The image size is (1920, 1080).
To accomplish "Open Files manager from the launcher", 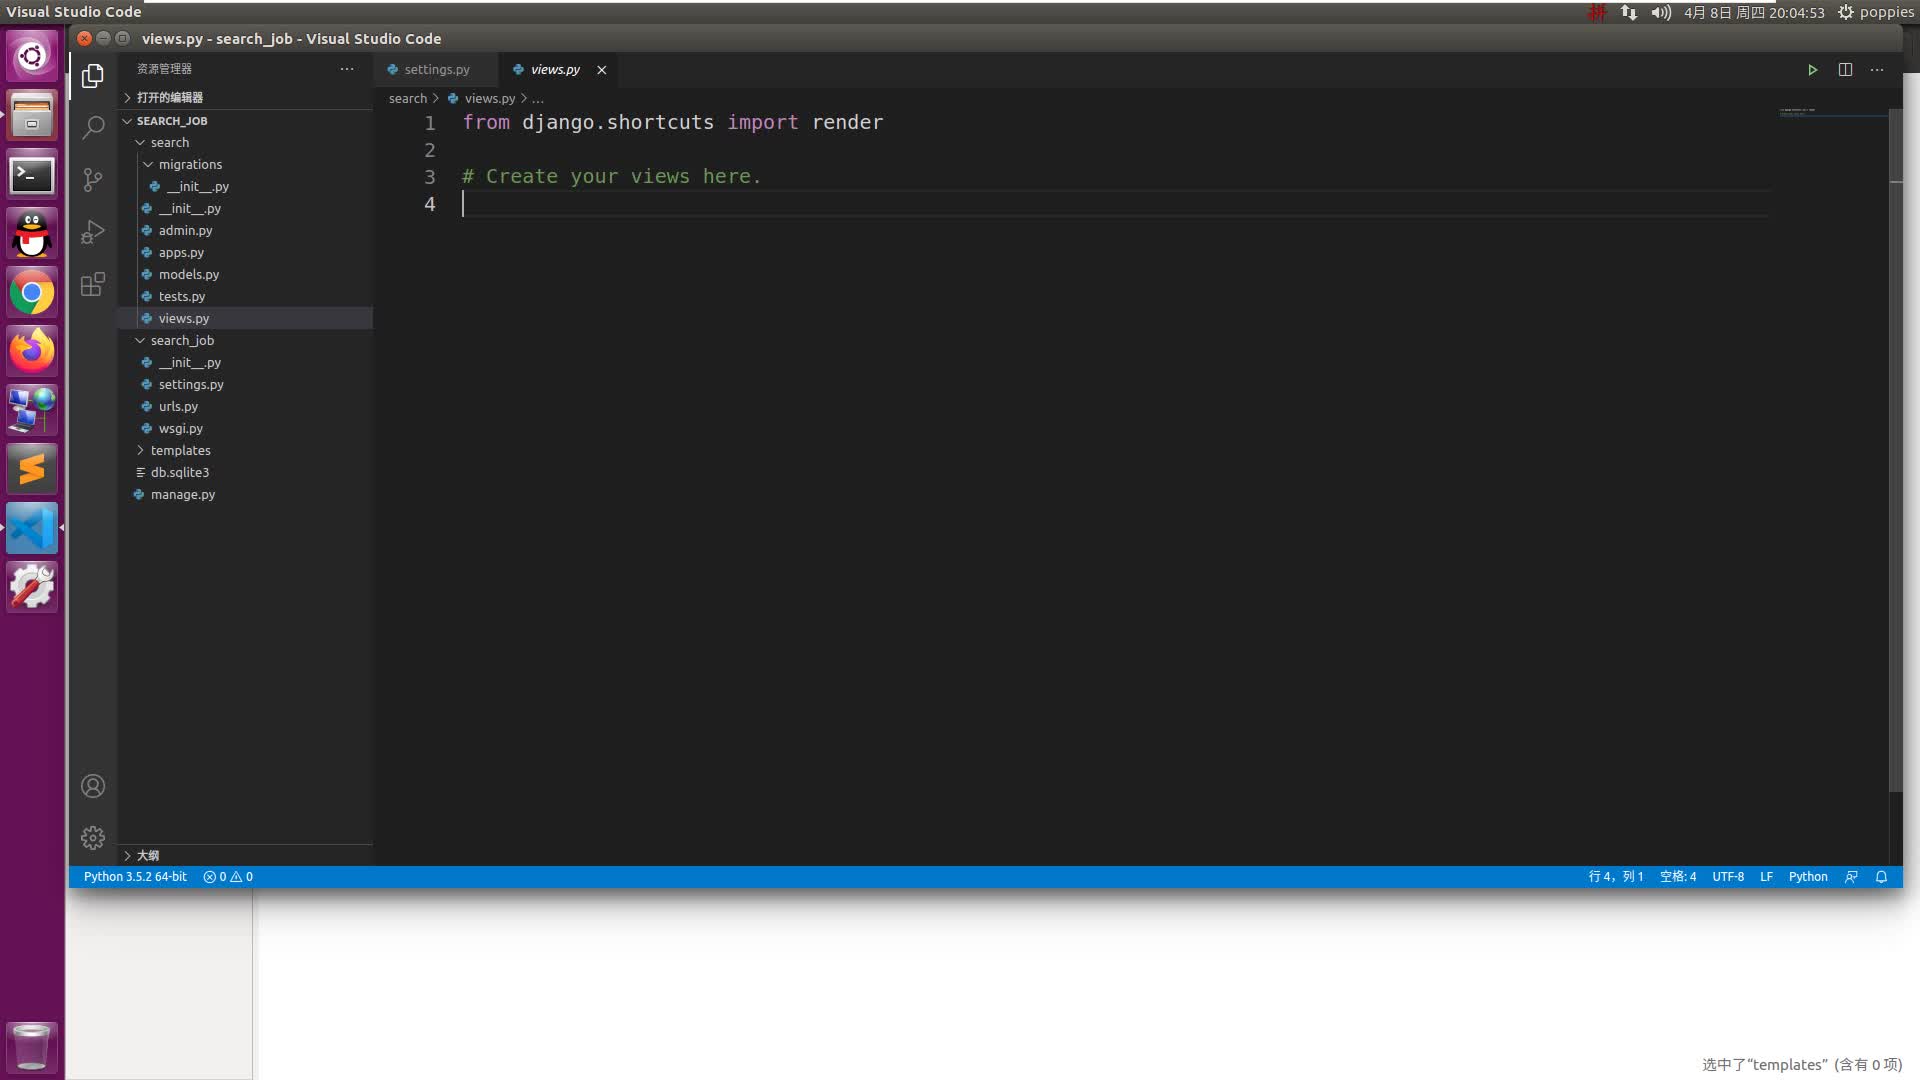I will (x=32, y=115).
